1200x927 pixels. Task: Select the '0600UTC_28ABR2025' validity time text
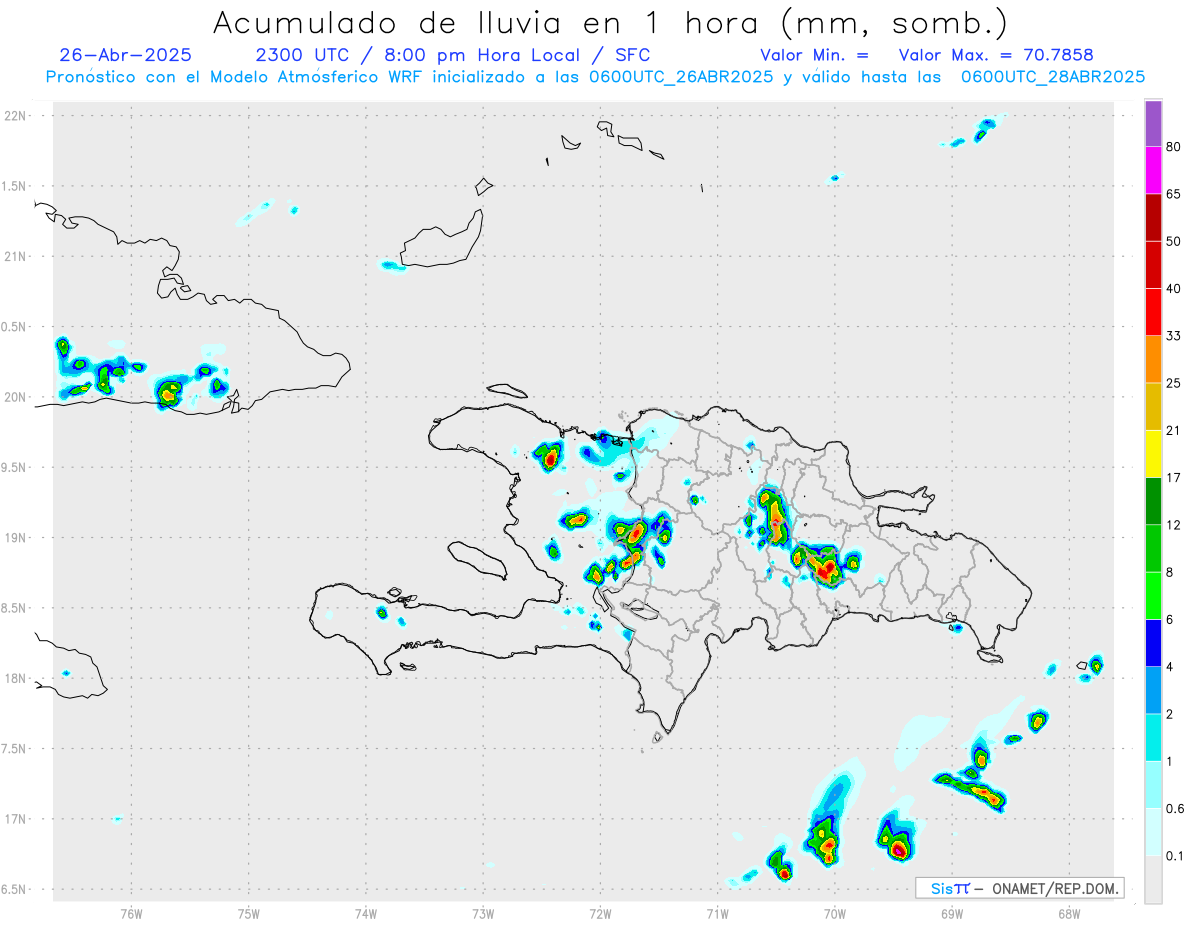[x=1052, y=77]
